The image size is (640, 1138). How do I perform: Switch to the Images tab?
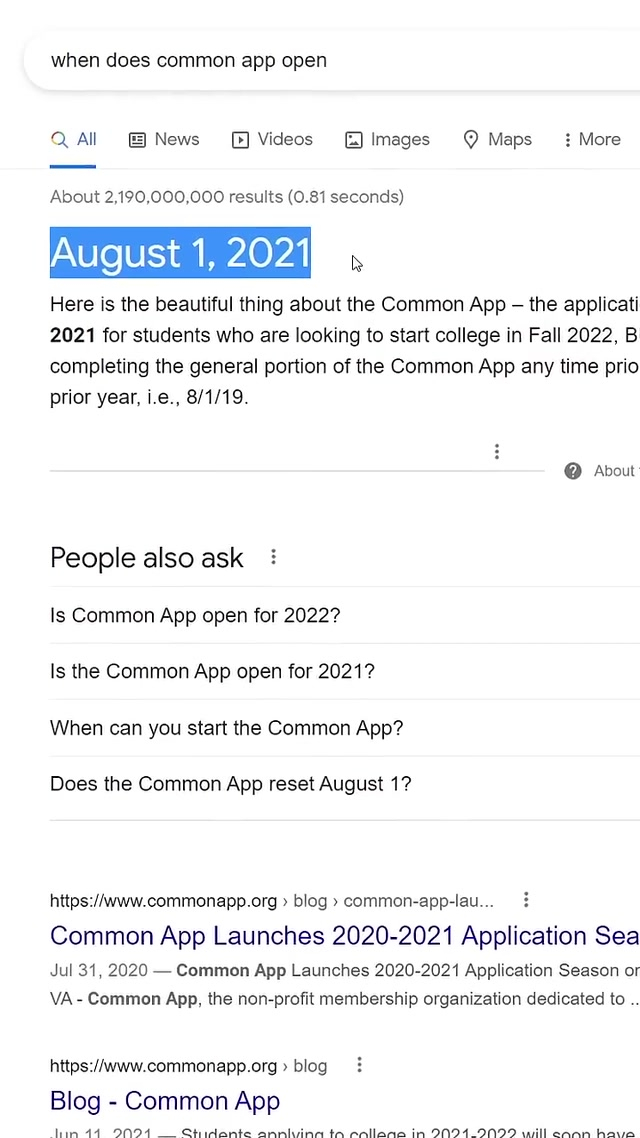coord(387,139)
